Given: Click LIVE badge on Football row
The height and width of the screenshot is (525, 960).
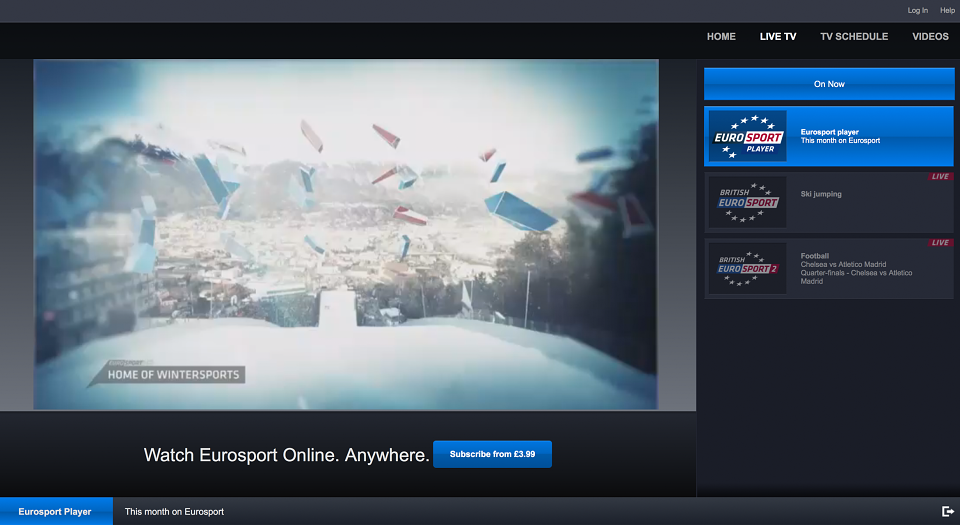Looking at the screenshot, I should (x=940, y=242).
